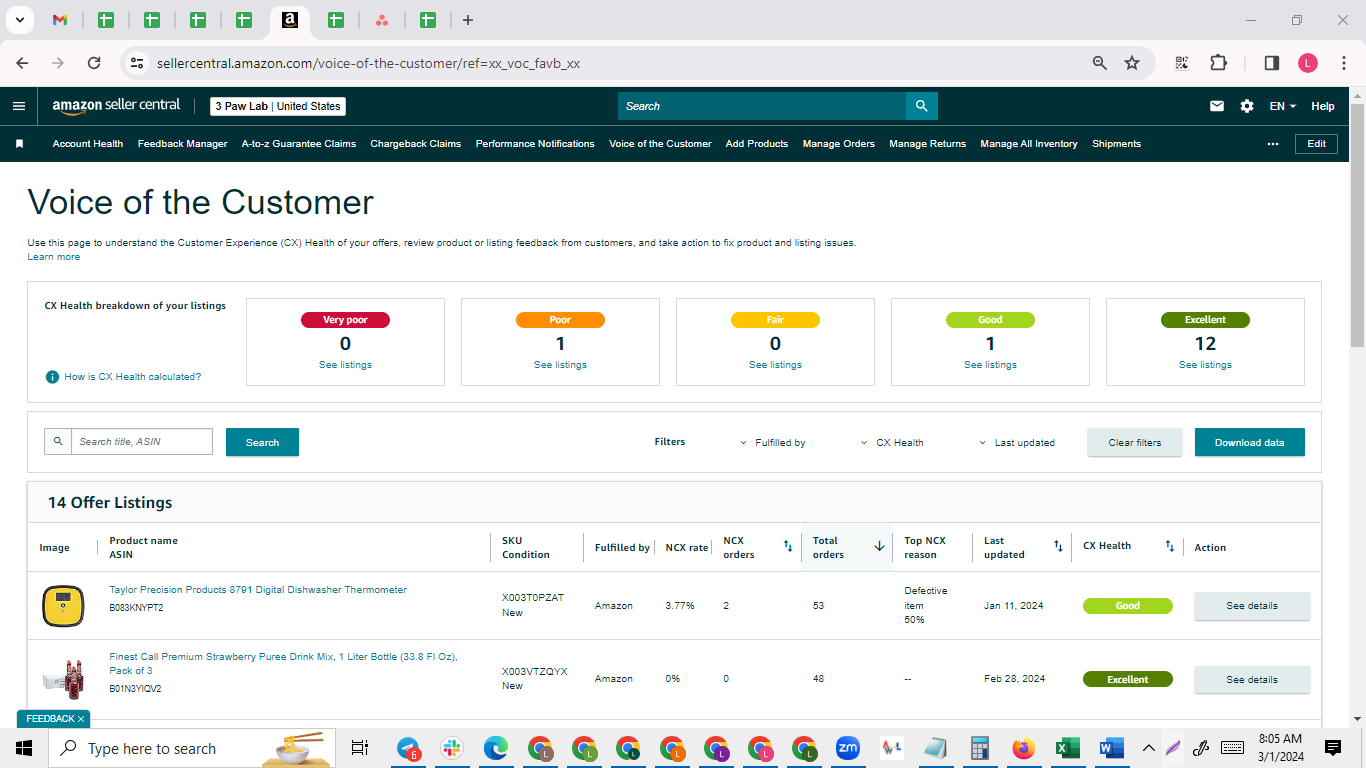Focus the top Seller Central search field
This screenshot has height=768, width=1366.
762,106
